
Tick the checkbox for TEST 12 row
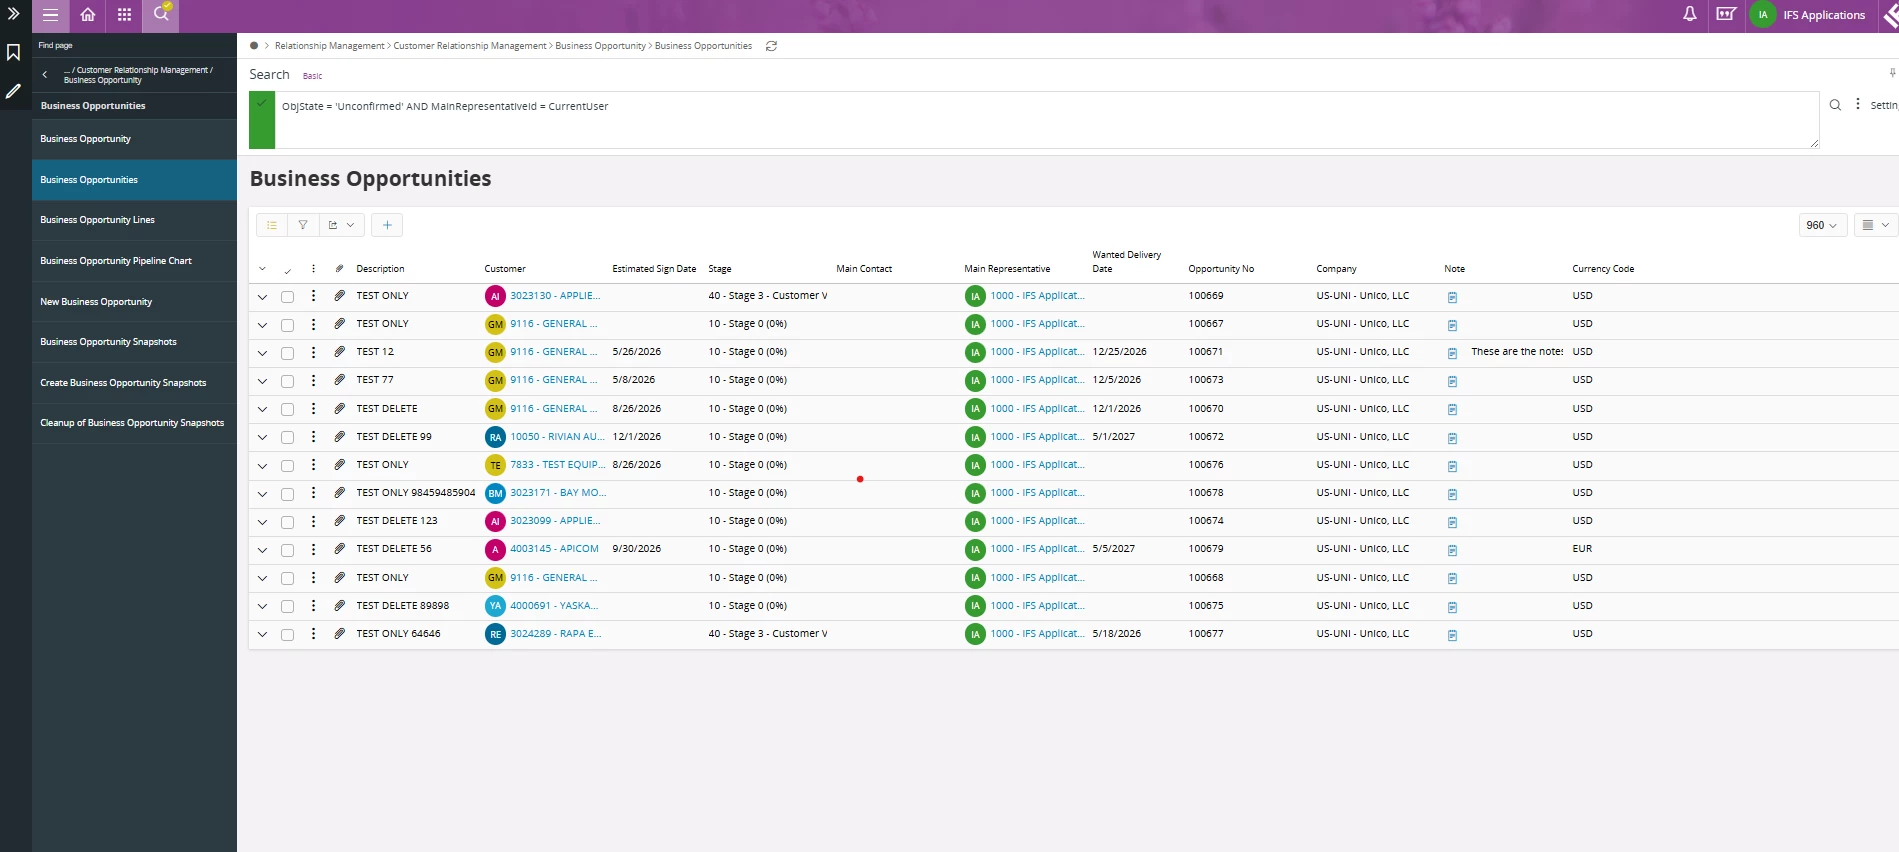[x=288, y=353]
